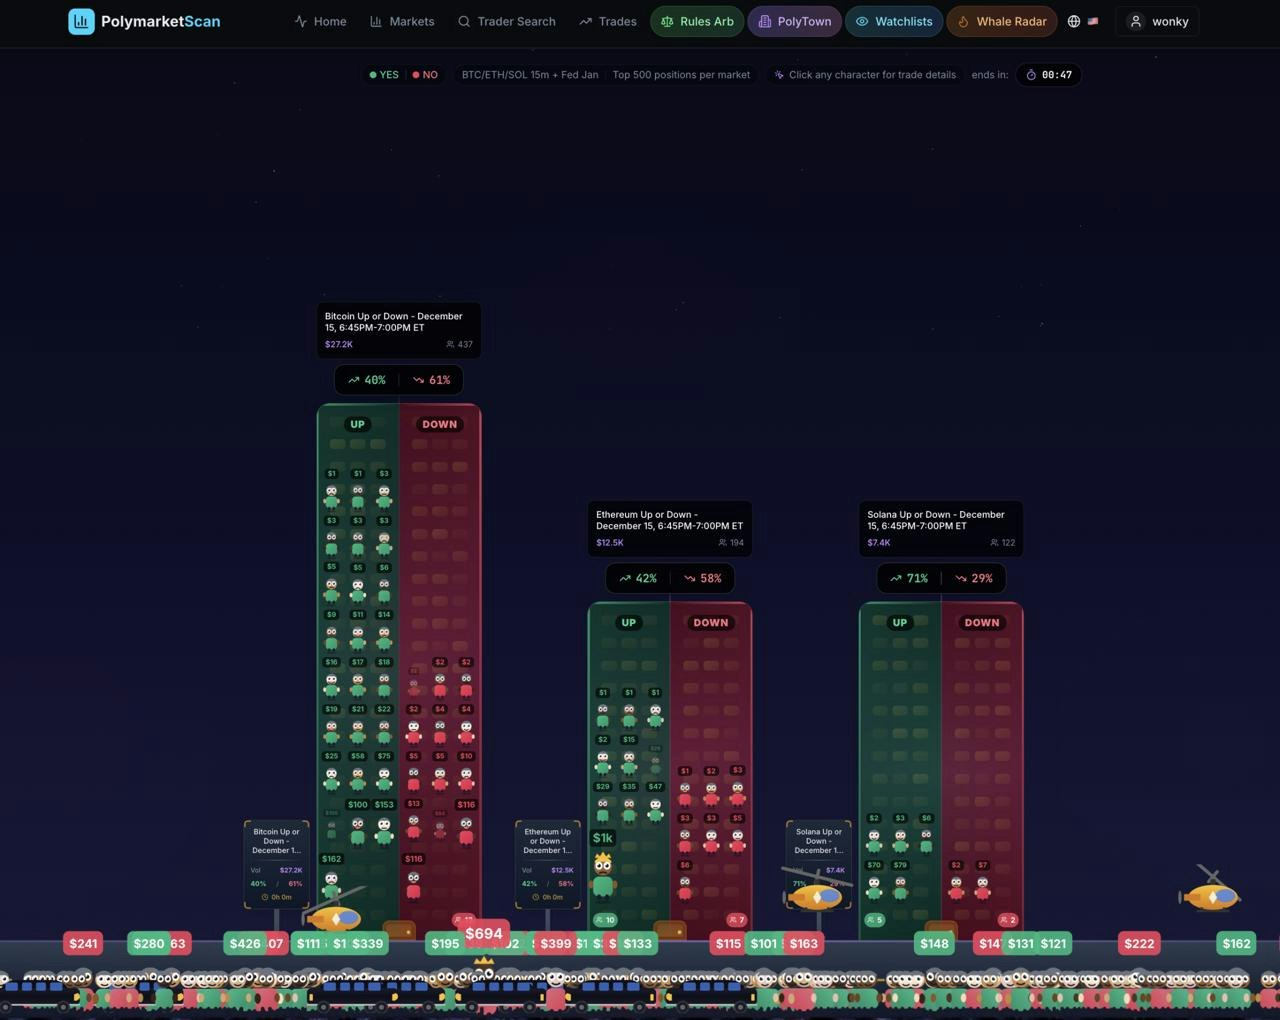Toggle the YES filter in the legend

tap(384, 74)
